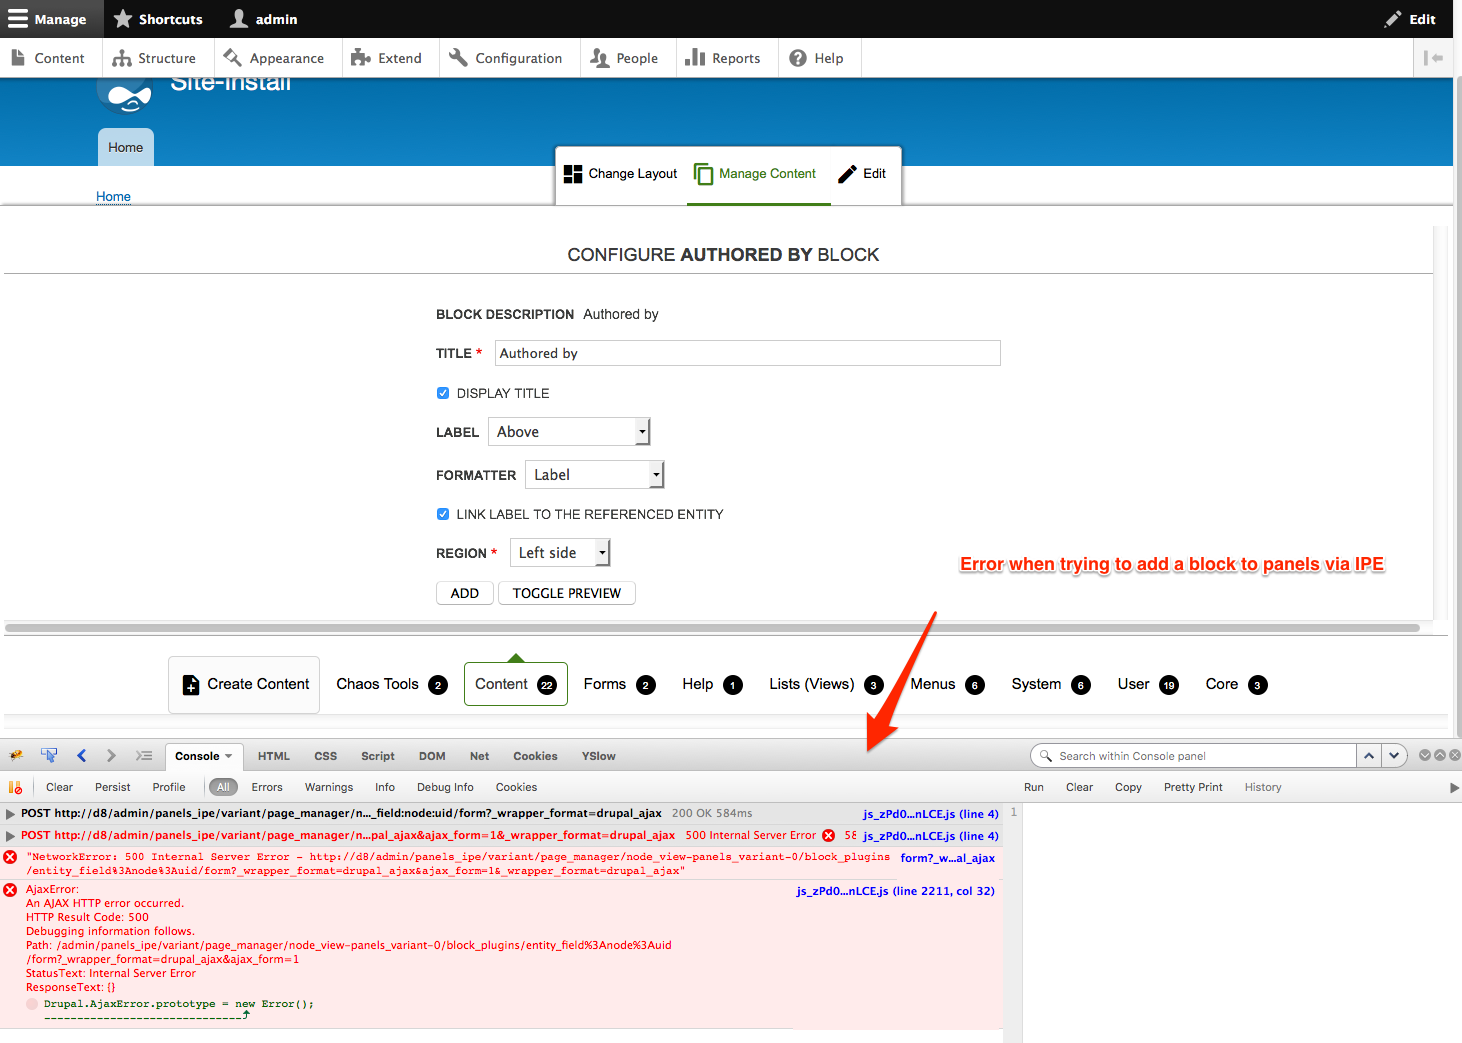Toggle toolbar orientation icon at top right

pos(1434,58)
